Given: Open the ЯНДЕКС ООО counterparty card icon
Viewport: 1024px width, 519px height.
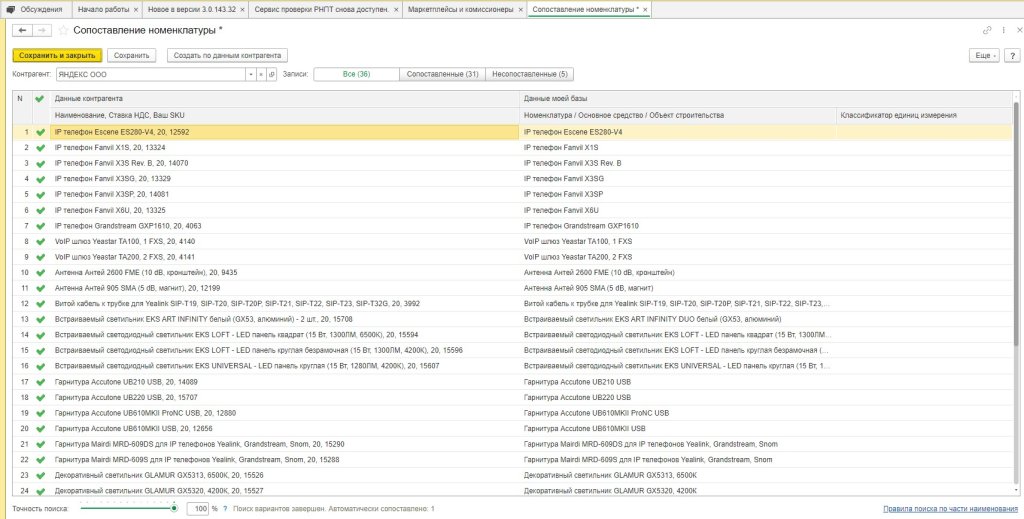Looking at the screenshot, I should tap(272, 74).
